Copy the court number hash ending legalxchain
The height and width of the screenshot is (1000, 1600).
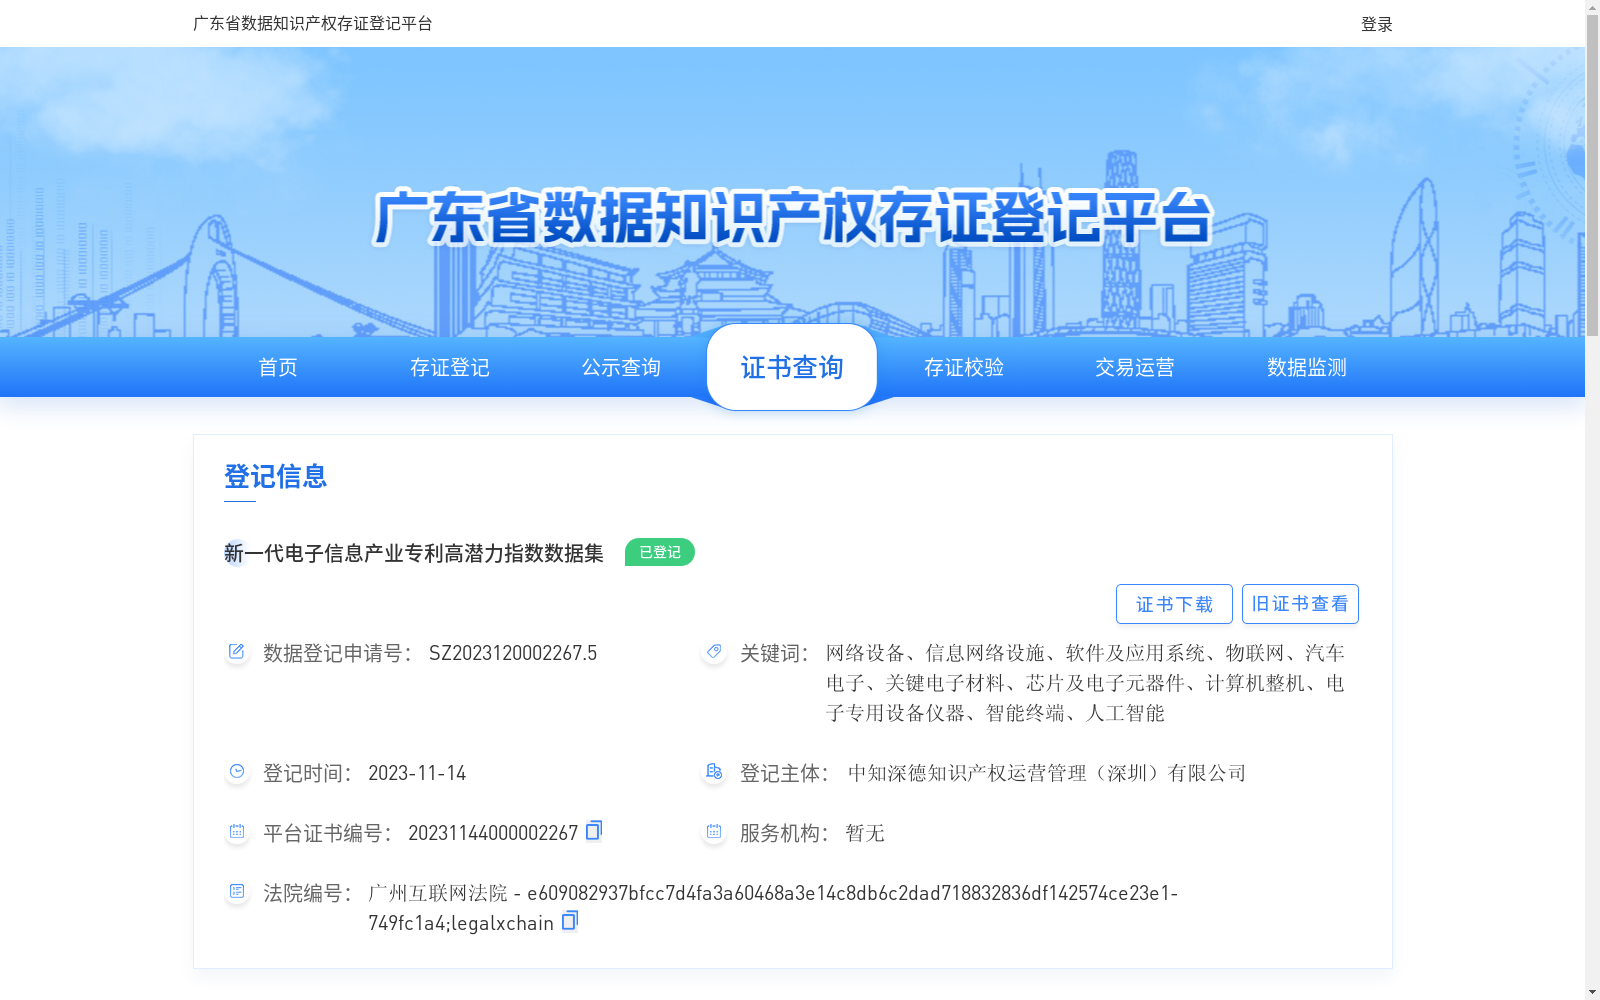(x=570, y=920)
